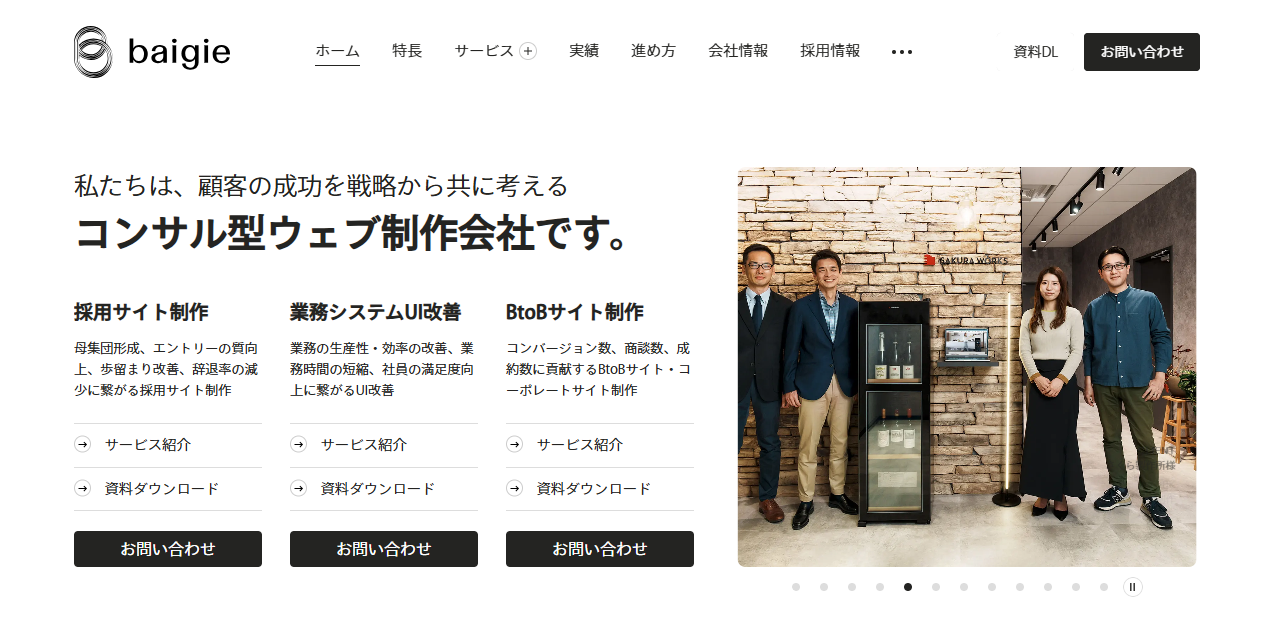The width and height of the screenshot is (1272, 637).
Task: Open the three-dots more menu
Action: tap(902, 52)
